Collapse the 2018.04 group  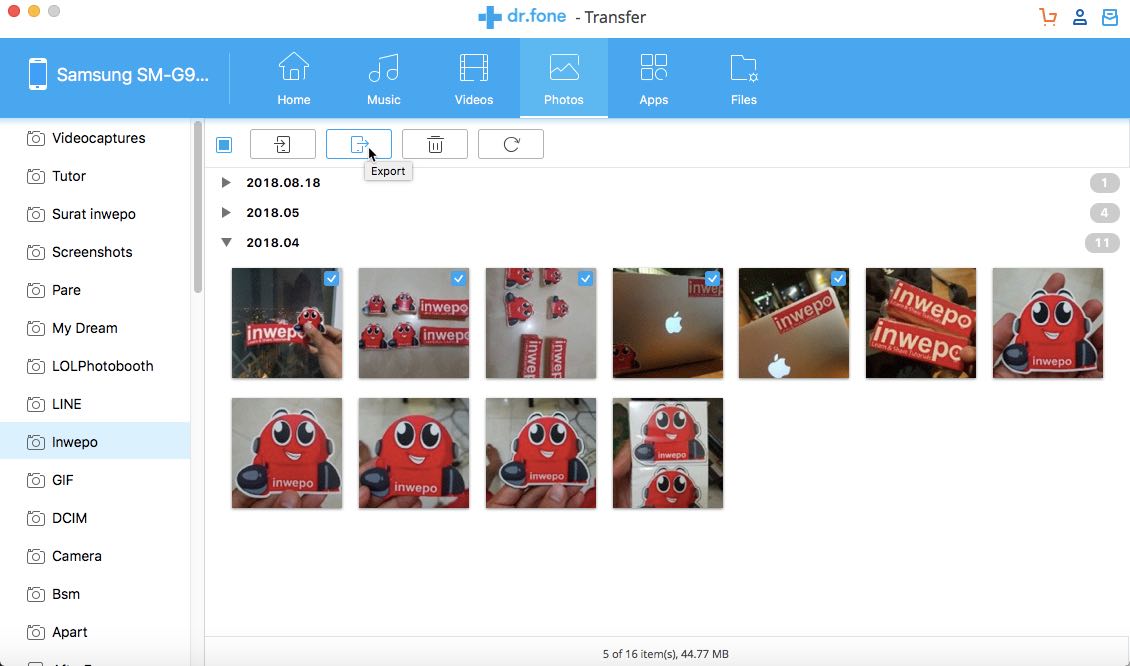[x=226, y=243]
